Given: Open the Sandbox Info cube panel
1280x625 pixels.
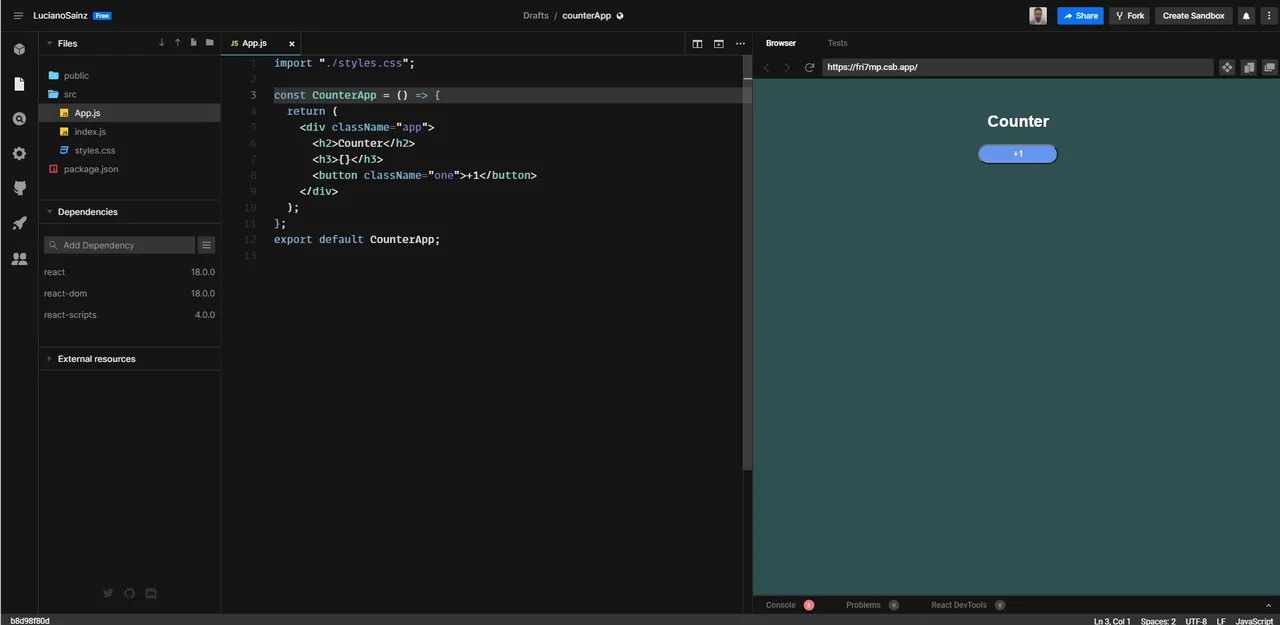Looking at the screenshot, I should pyautogui.click(x=19, y=49).
